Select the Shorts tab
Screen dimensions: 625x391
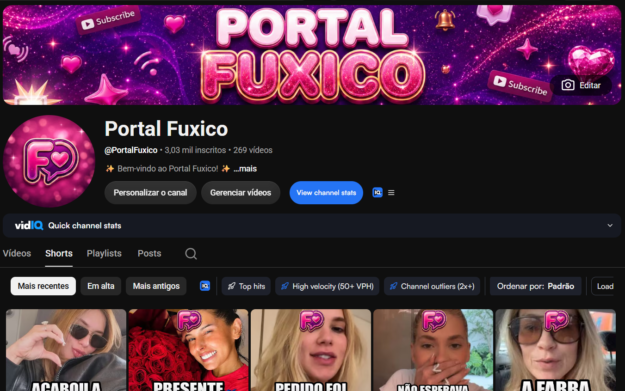(x=59, y=253)
